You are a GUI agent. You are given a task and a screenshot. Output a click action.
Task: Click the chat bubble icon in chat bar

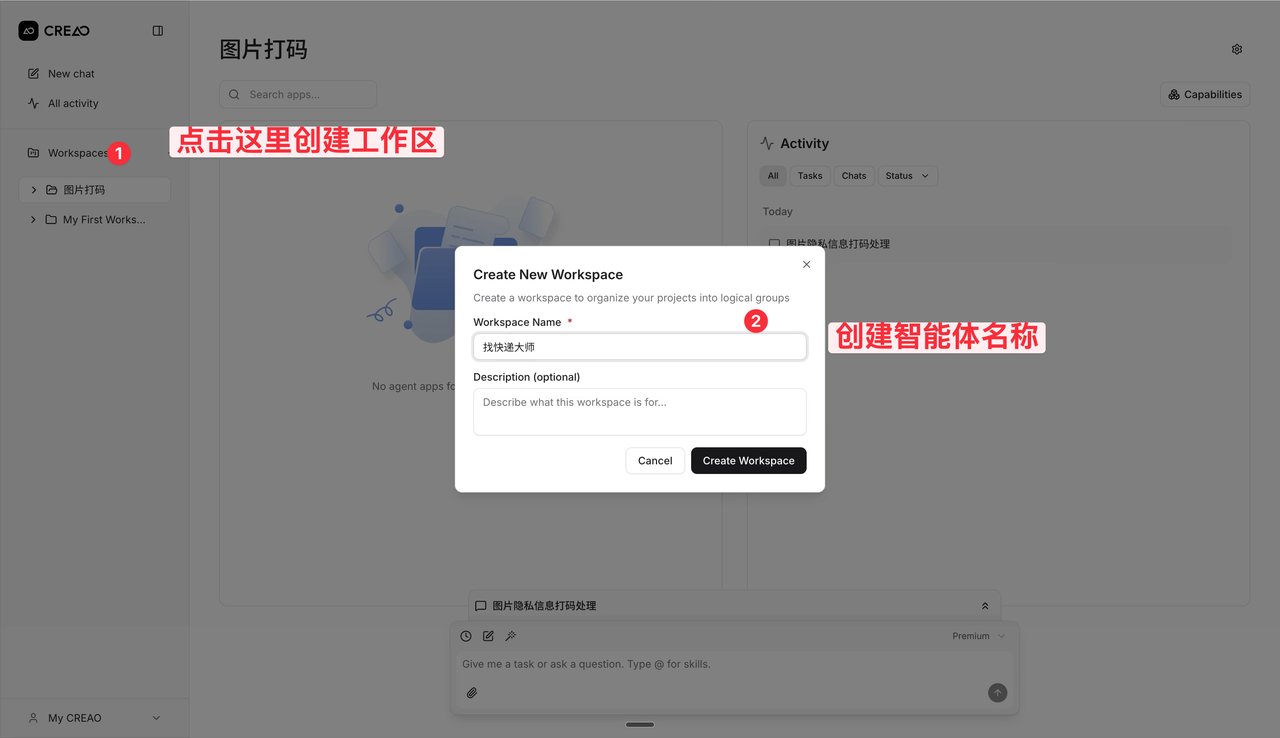point(481,606)
